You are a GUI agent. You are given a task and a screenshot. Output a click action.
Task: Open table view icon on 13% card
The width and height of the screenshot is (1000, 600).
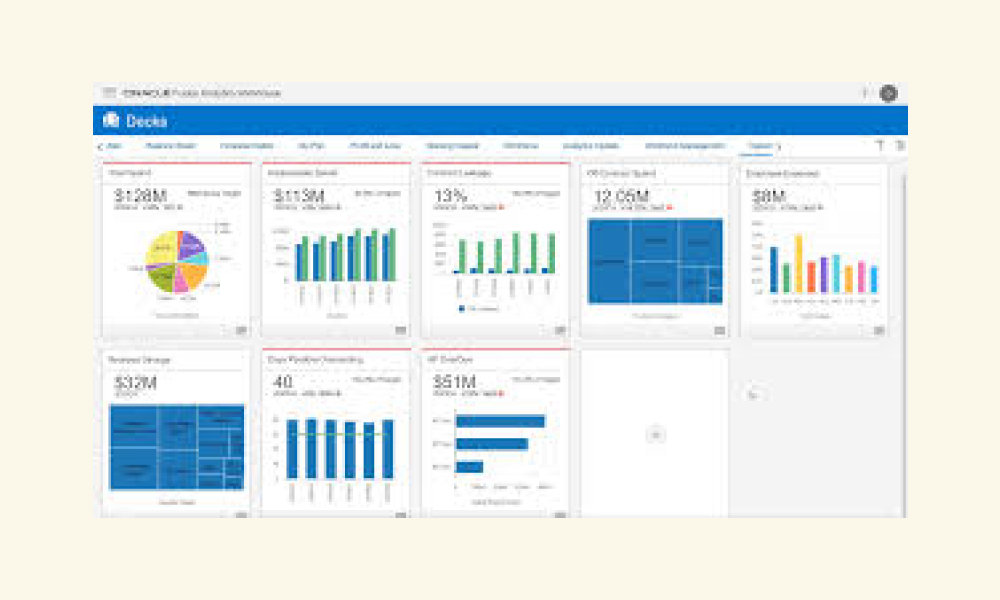pos(560,330)
